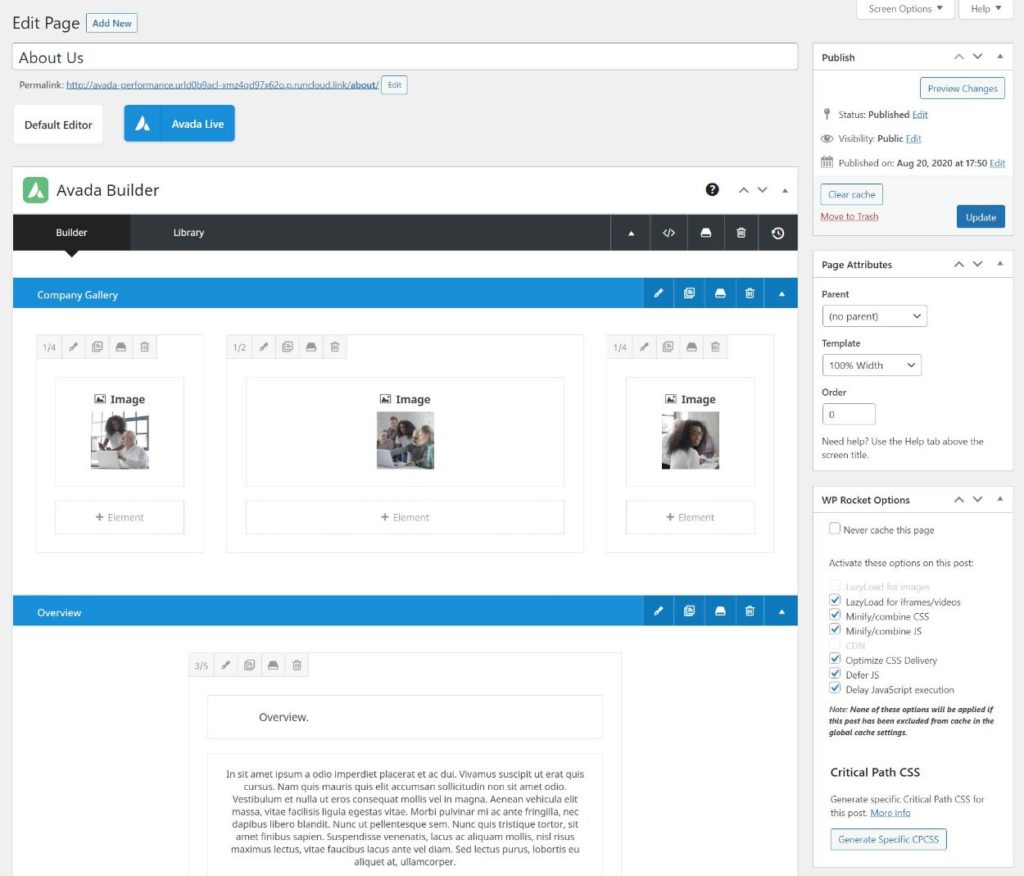Edit the 1/2 column with pencil icon
Viewport: 1024px width, 876px height.
coord(264,347)
